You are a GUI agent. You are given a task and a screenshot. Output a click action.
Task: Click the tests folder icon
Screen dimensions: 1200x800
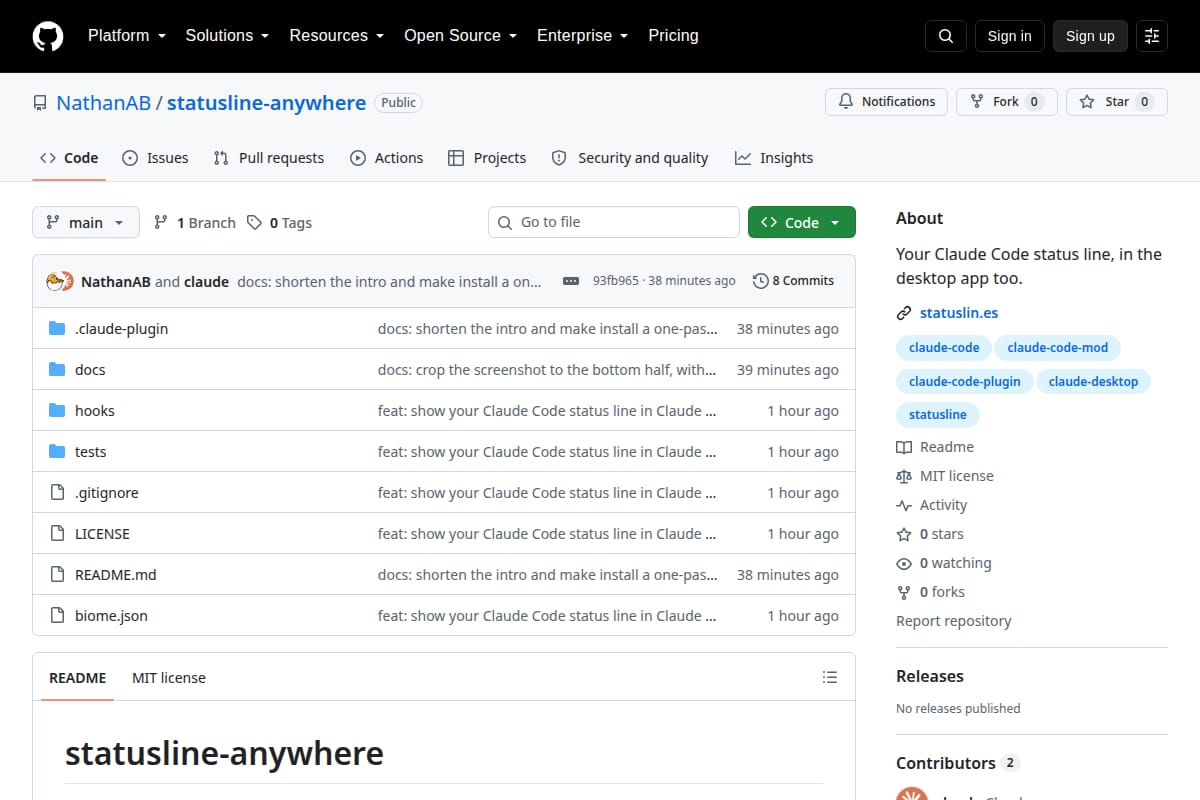57,452
